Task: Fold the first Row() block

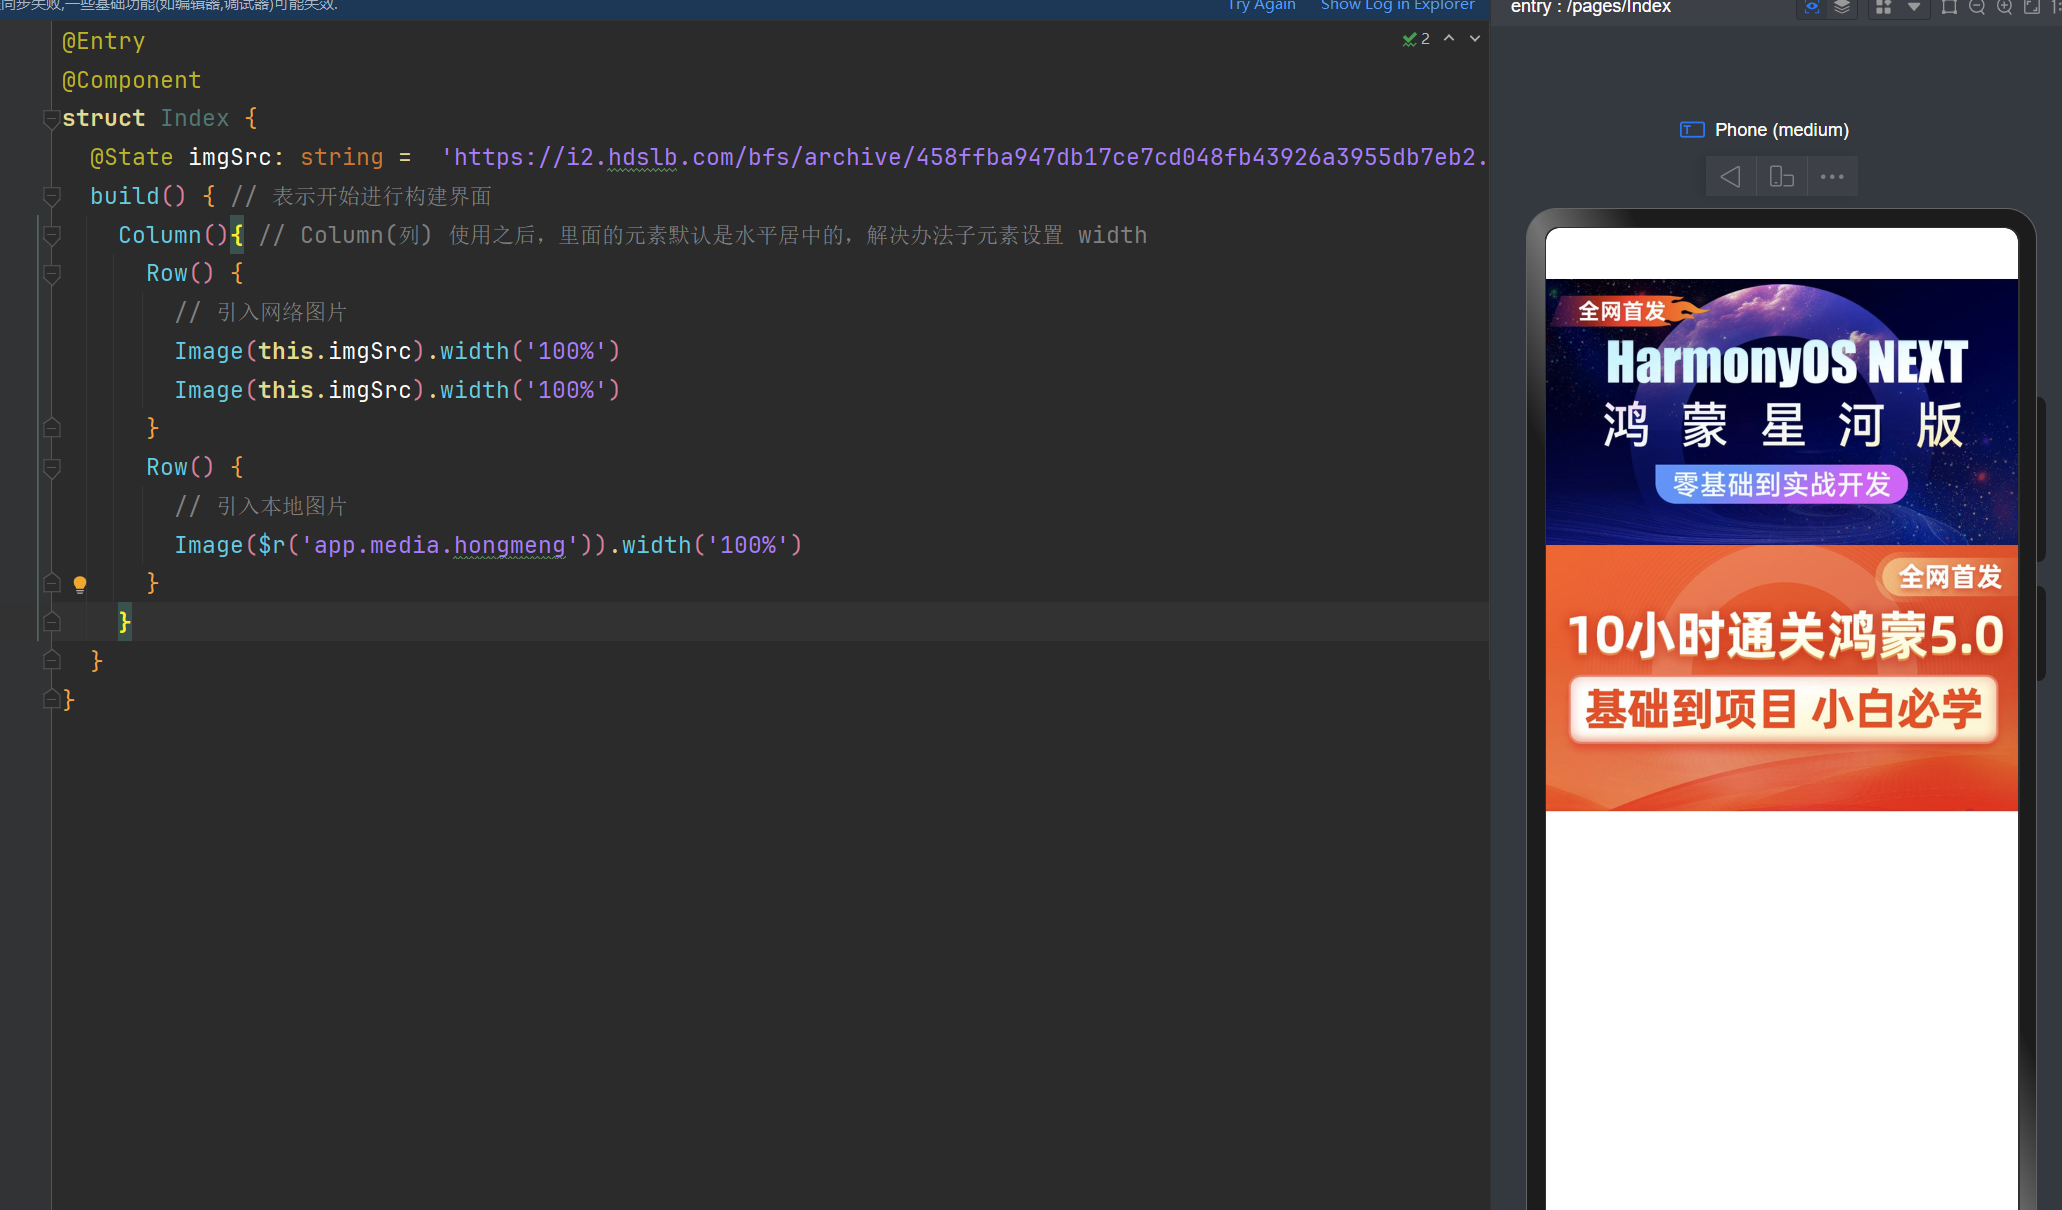Action: 52,274
